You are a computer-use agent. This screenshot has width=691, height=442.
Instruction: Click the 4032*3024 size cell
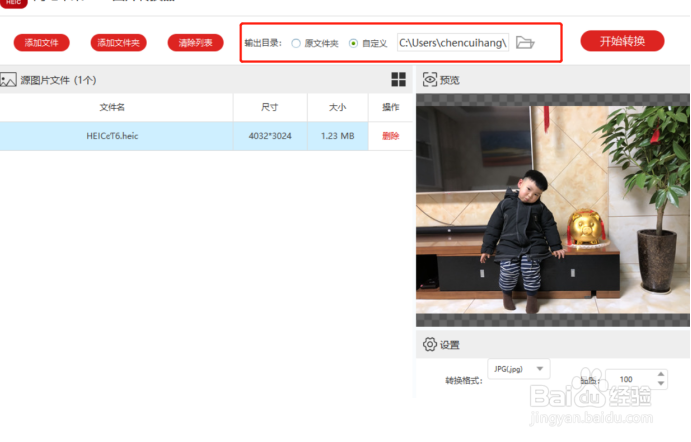click(x=270, y=136)
